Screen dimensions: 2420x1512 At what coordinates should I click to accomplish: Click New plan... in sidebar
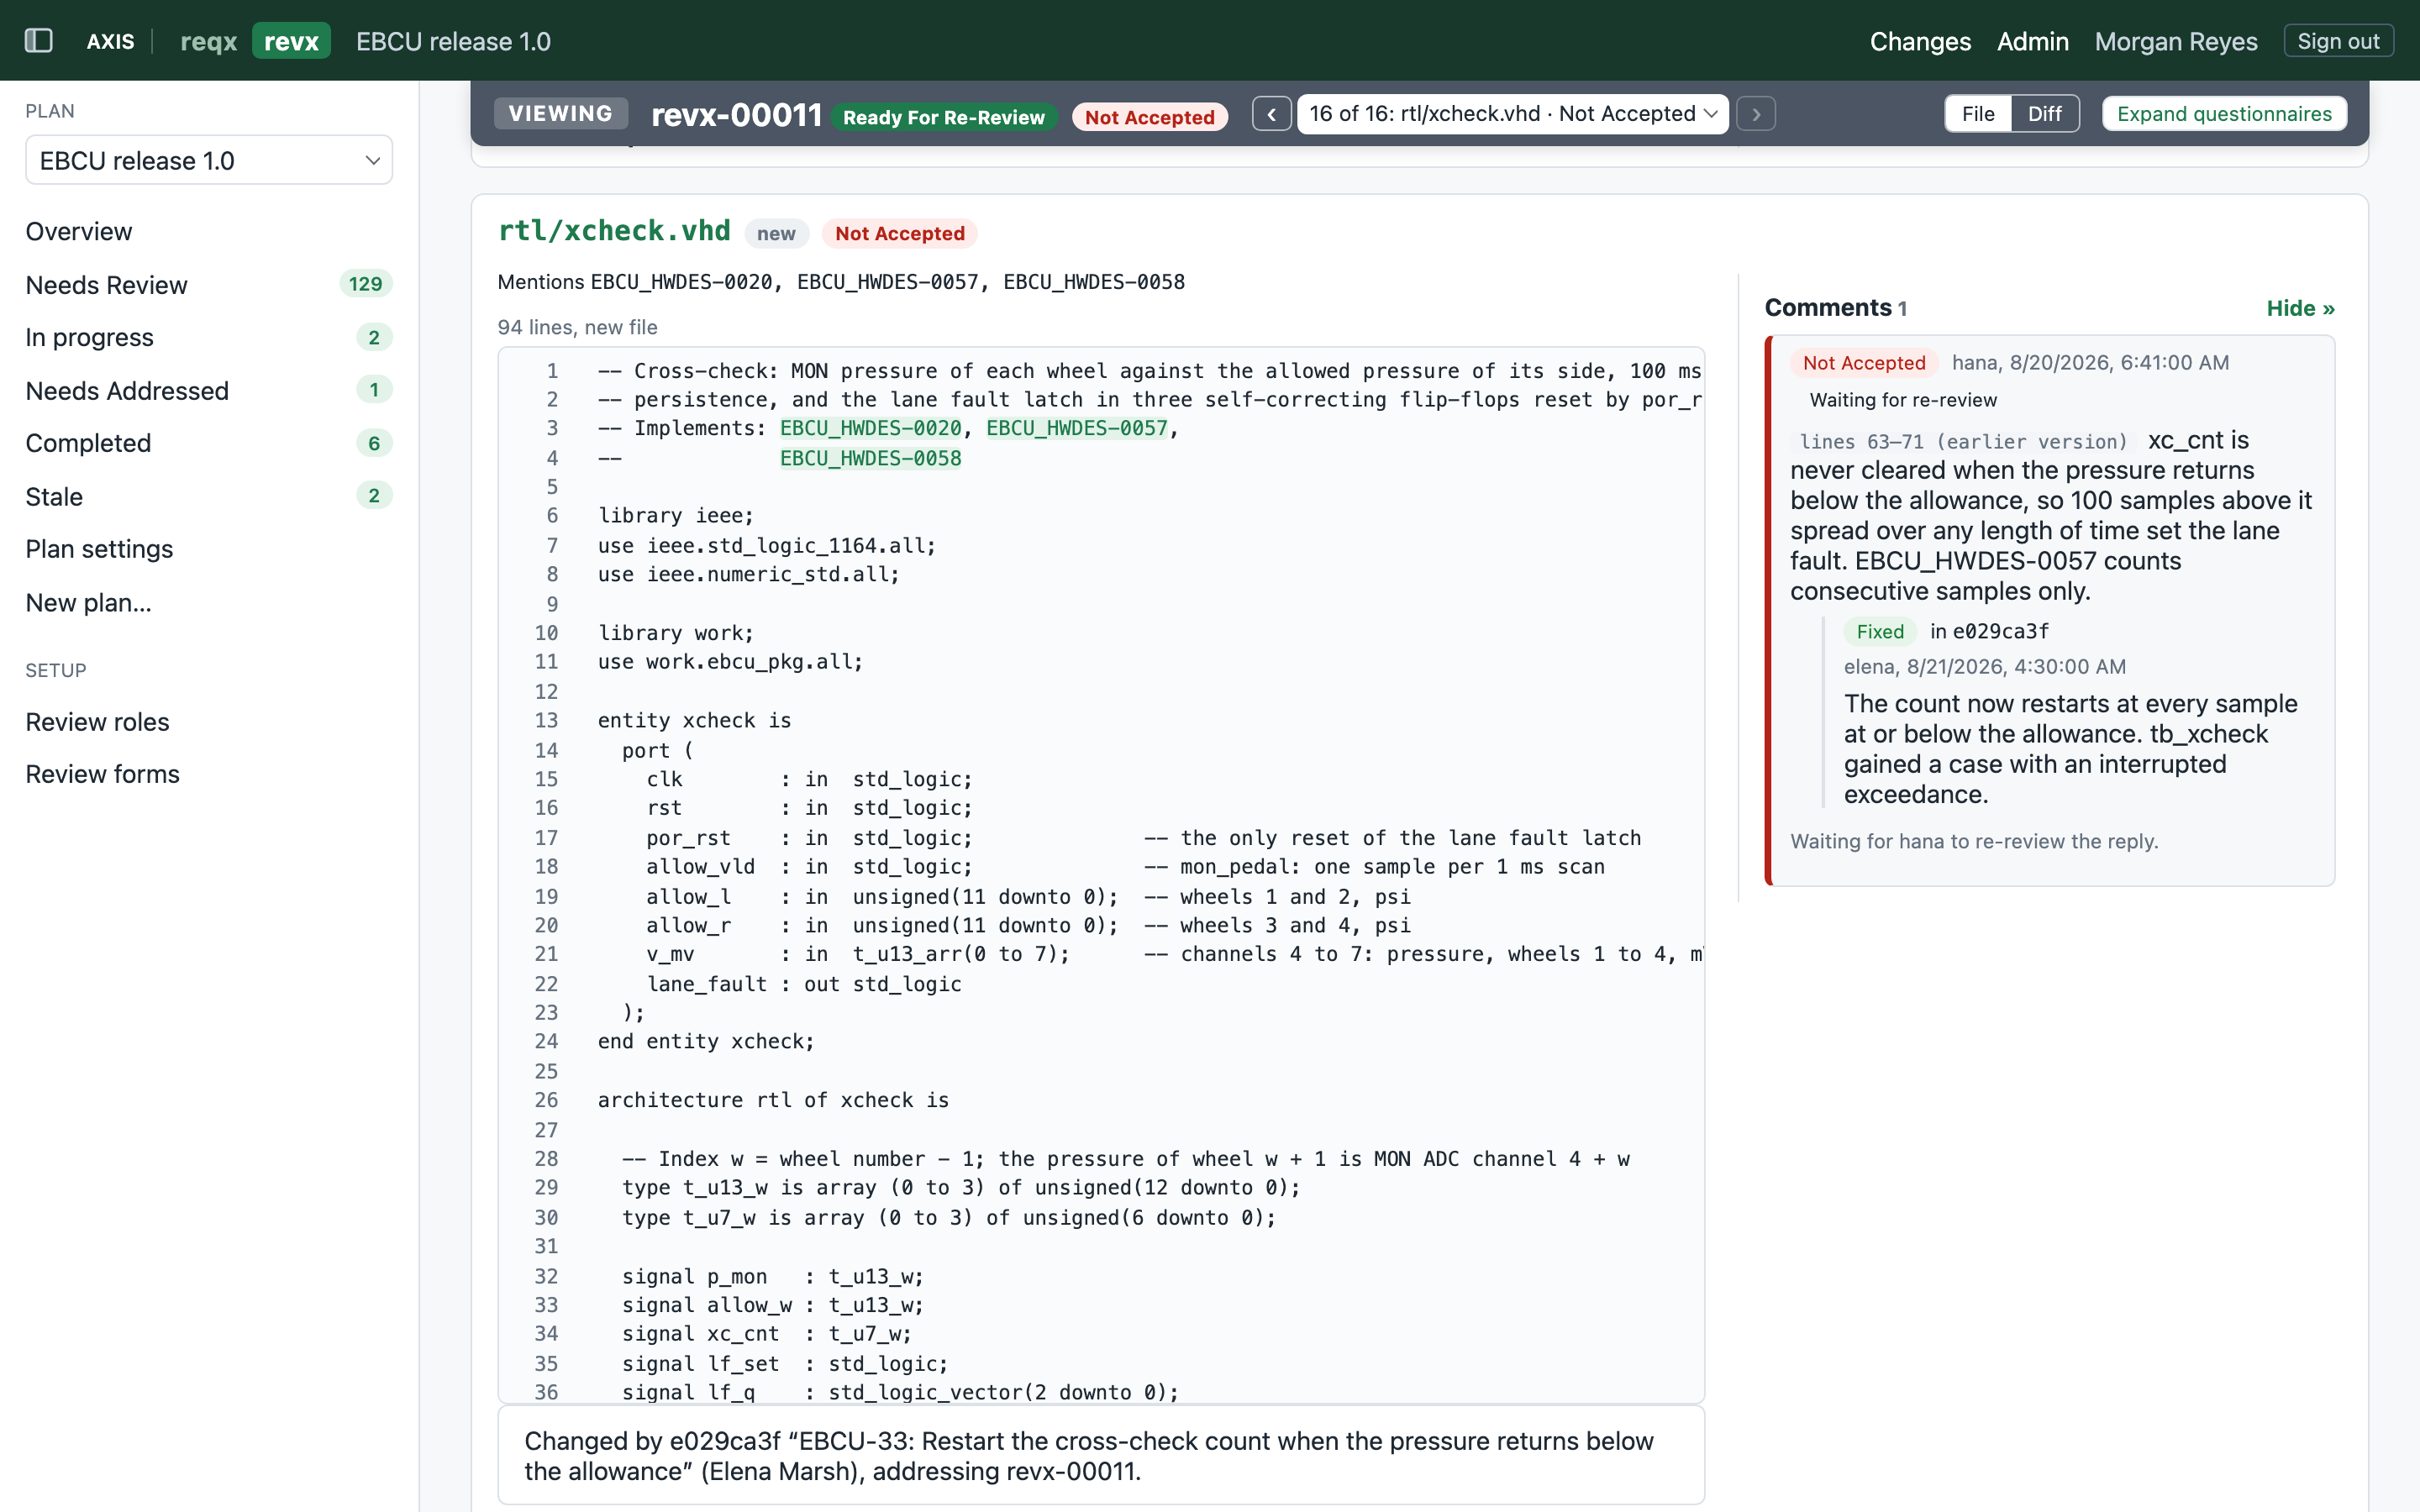89,602
